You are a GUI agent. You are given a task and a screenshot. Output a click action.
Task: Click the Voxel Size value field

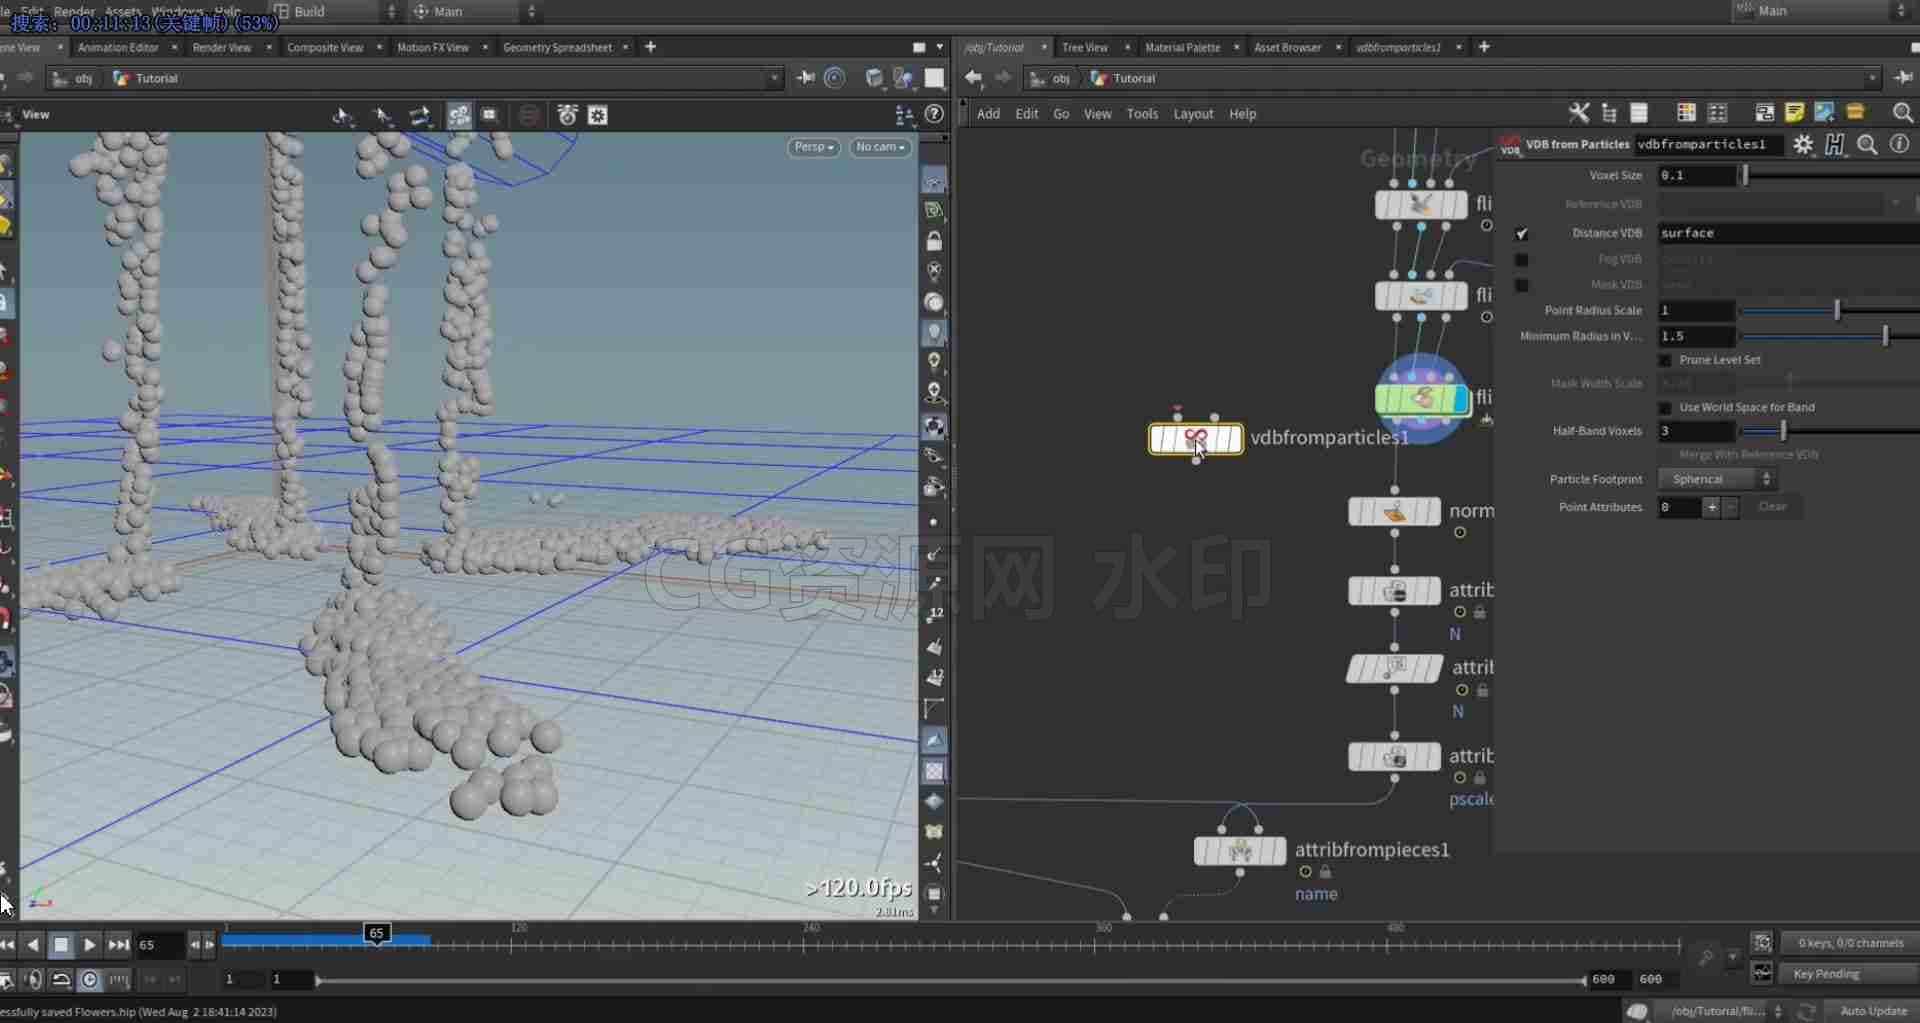tap(1696, 175)
